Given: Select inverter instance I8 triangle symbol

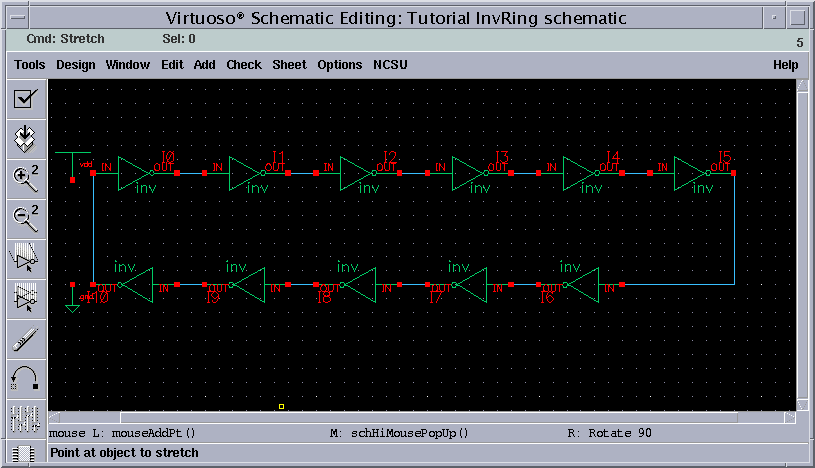Looking at the screenshot, I should click(x=360, y=284).
